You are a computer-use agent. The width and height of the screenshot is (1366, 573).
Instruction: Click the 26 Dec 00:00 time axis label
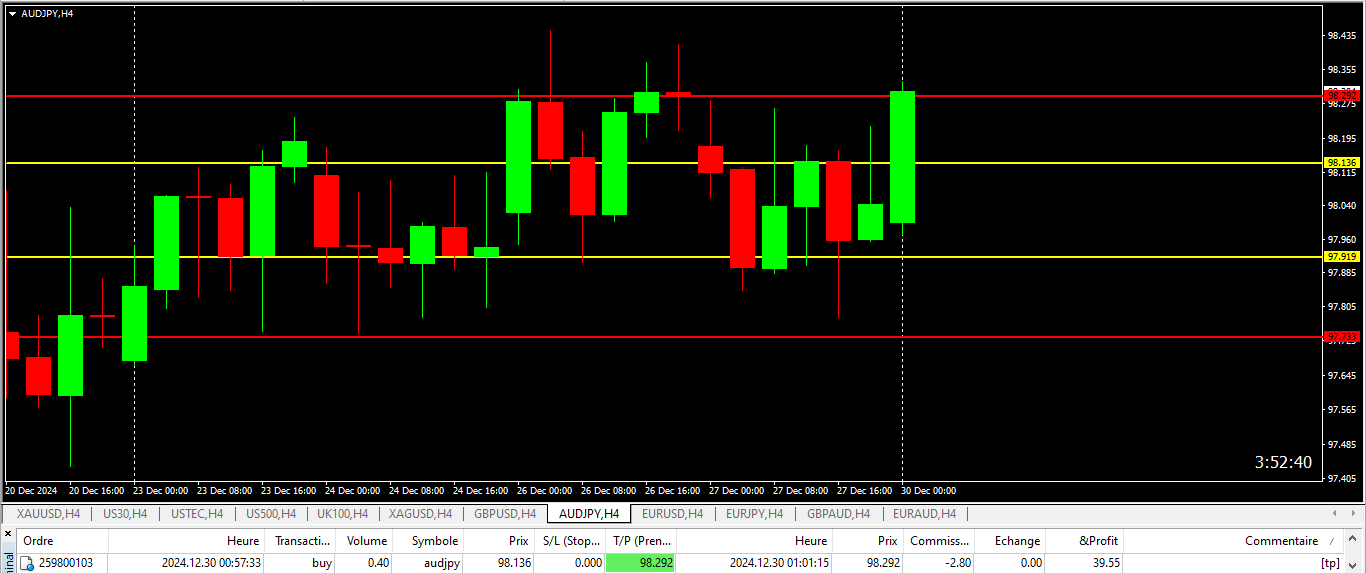point(544,491)
